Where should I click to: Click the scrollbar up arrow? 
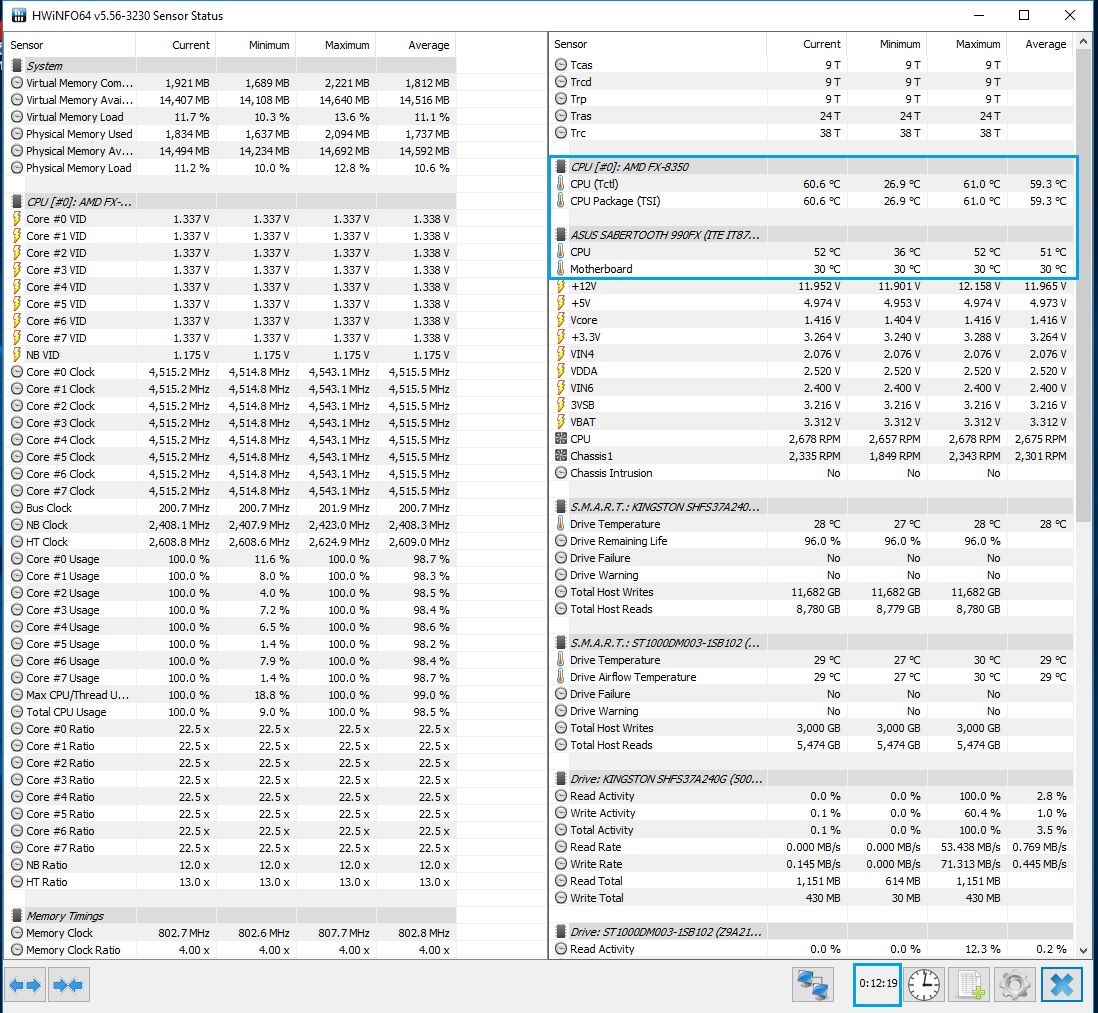[1084, 41]
